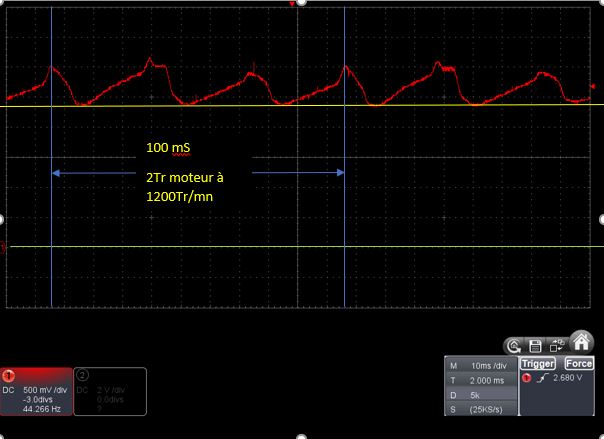604x439 pixels.
Task: Click channel 2 offset value 0.0divs
Action: tap(110, 400)
